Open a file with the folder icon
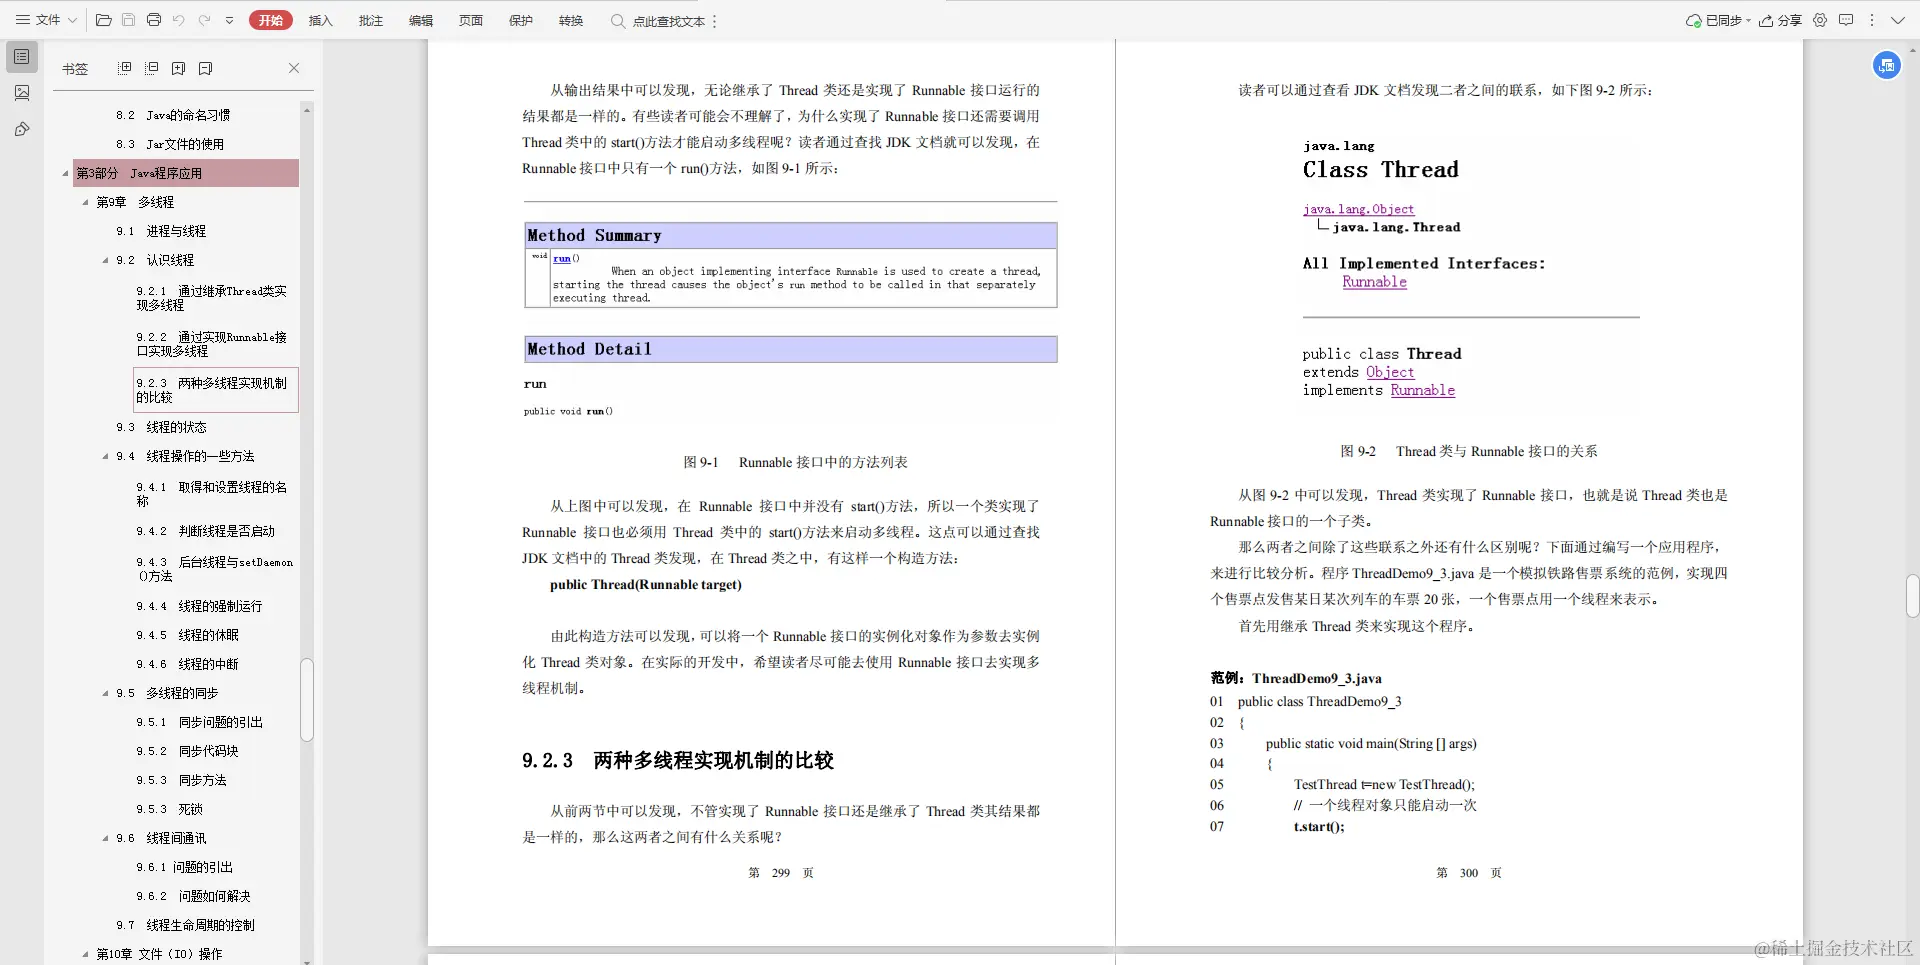 pyautogui.click(x=103, y=20)
